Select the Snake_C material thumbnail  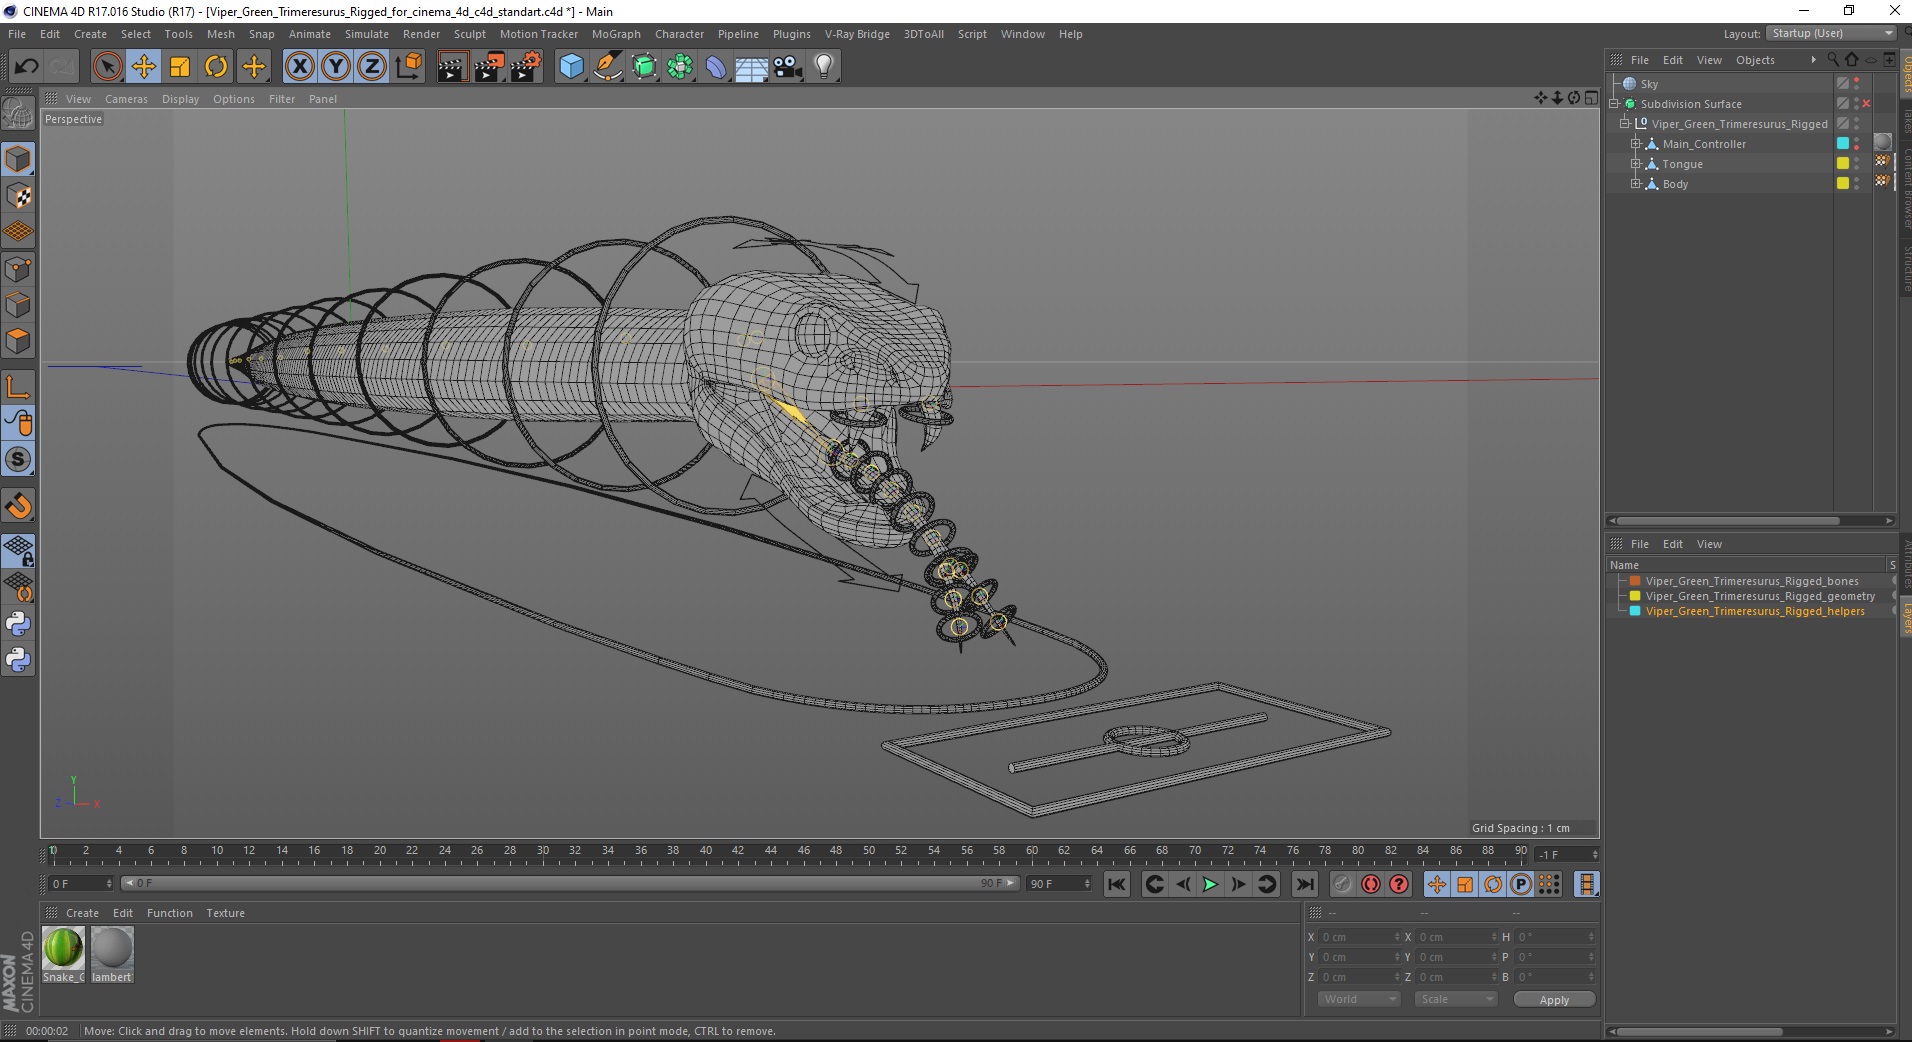click(x=63, y=955)
